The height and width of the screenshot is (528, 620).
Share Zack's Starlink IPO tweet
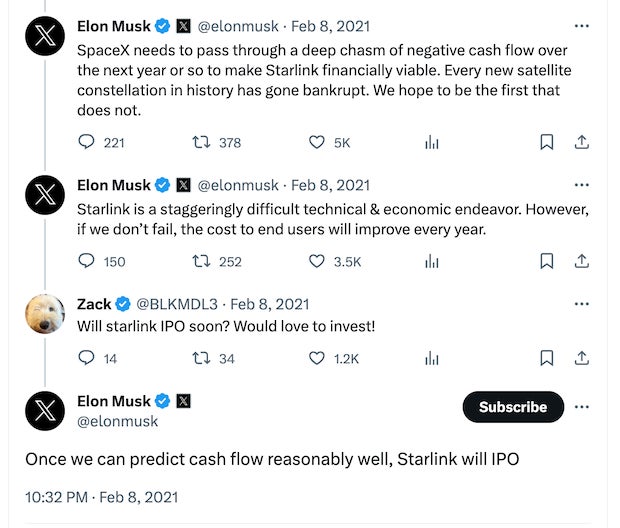pyautogui.click(x=581, y=358)
